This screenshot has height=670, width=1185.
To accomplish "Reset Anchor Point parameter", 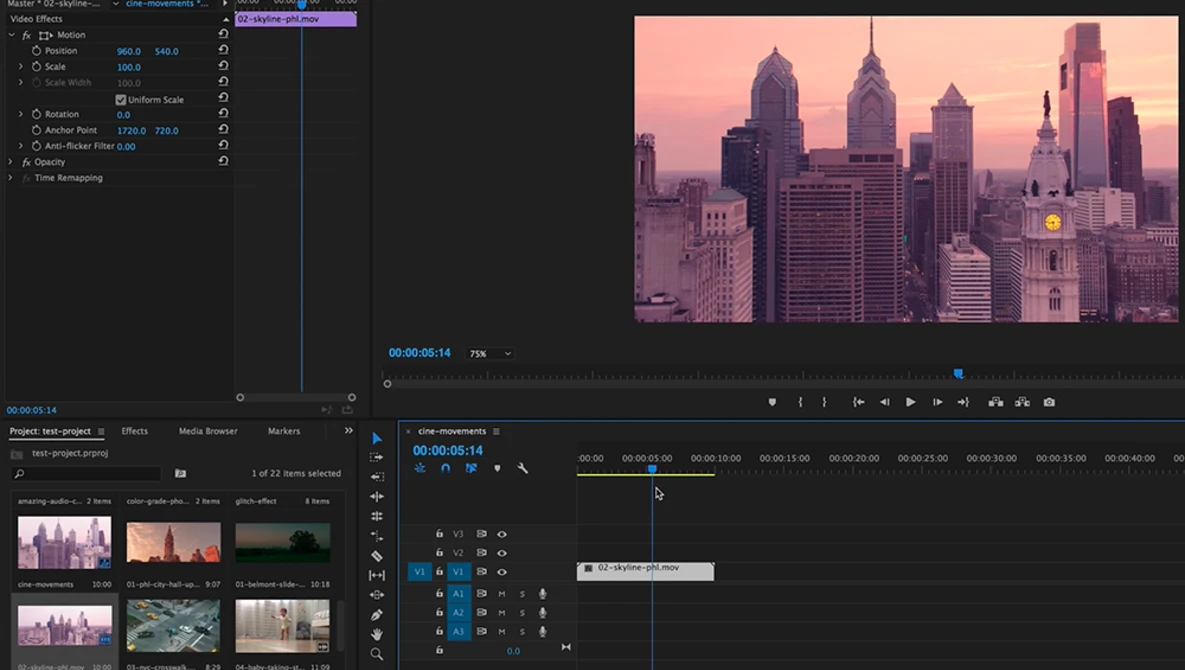I will (223, 130).
